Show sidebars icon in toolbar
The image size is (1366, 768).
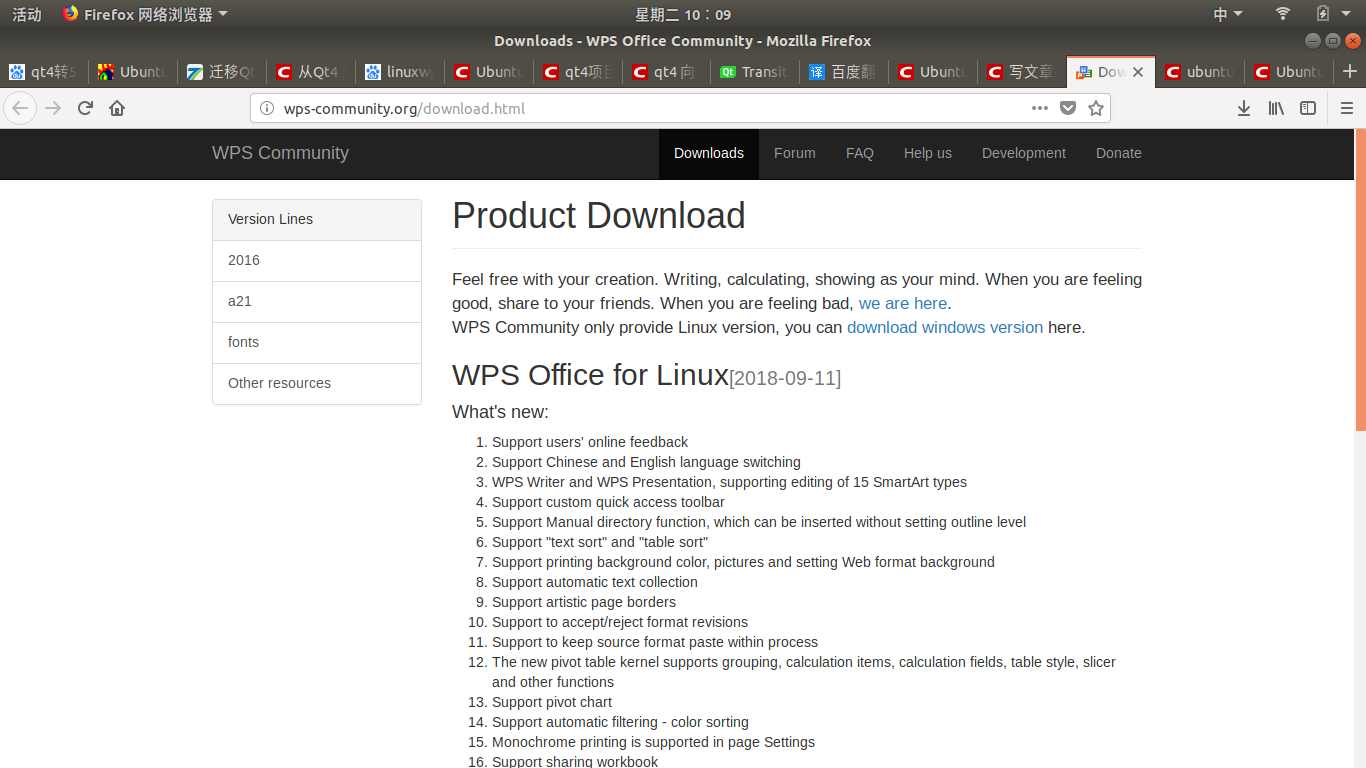[1308, 108]
